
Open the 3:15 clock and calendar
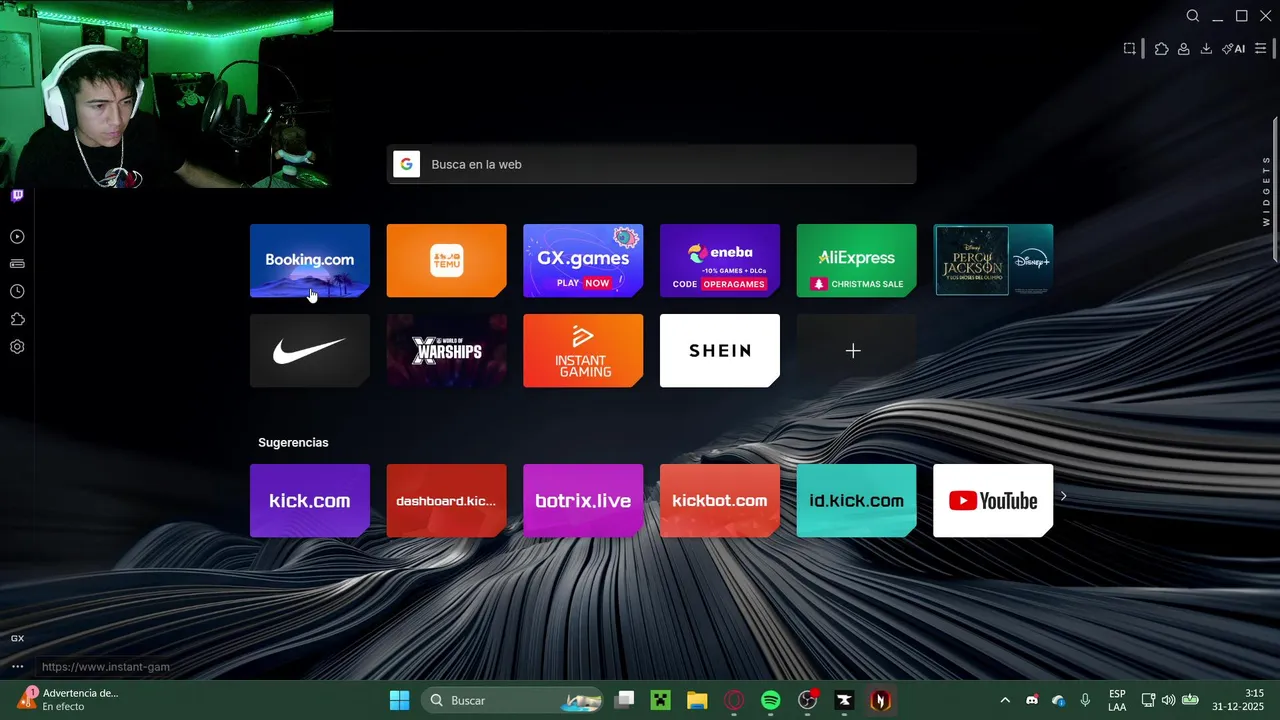1238,700
